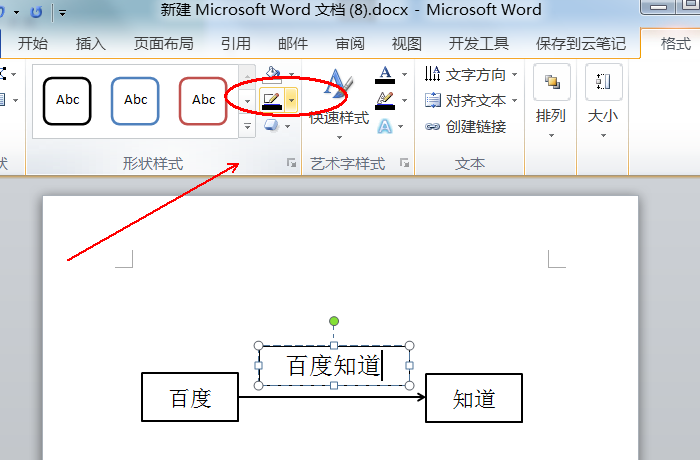
Task: Select the 知道 text box
Action: pos(474,398)
